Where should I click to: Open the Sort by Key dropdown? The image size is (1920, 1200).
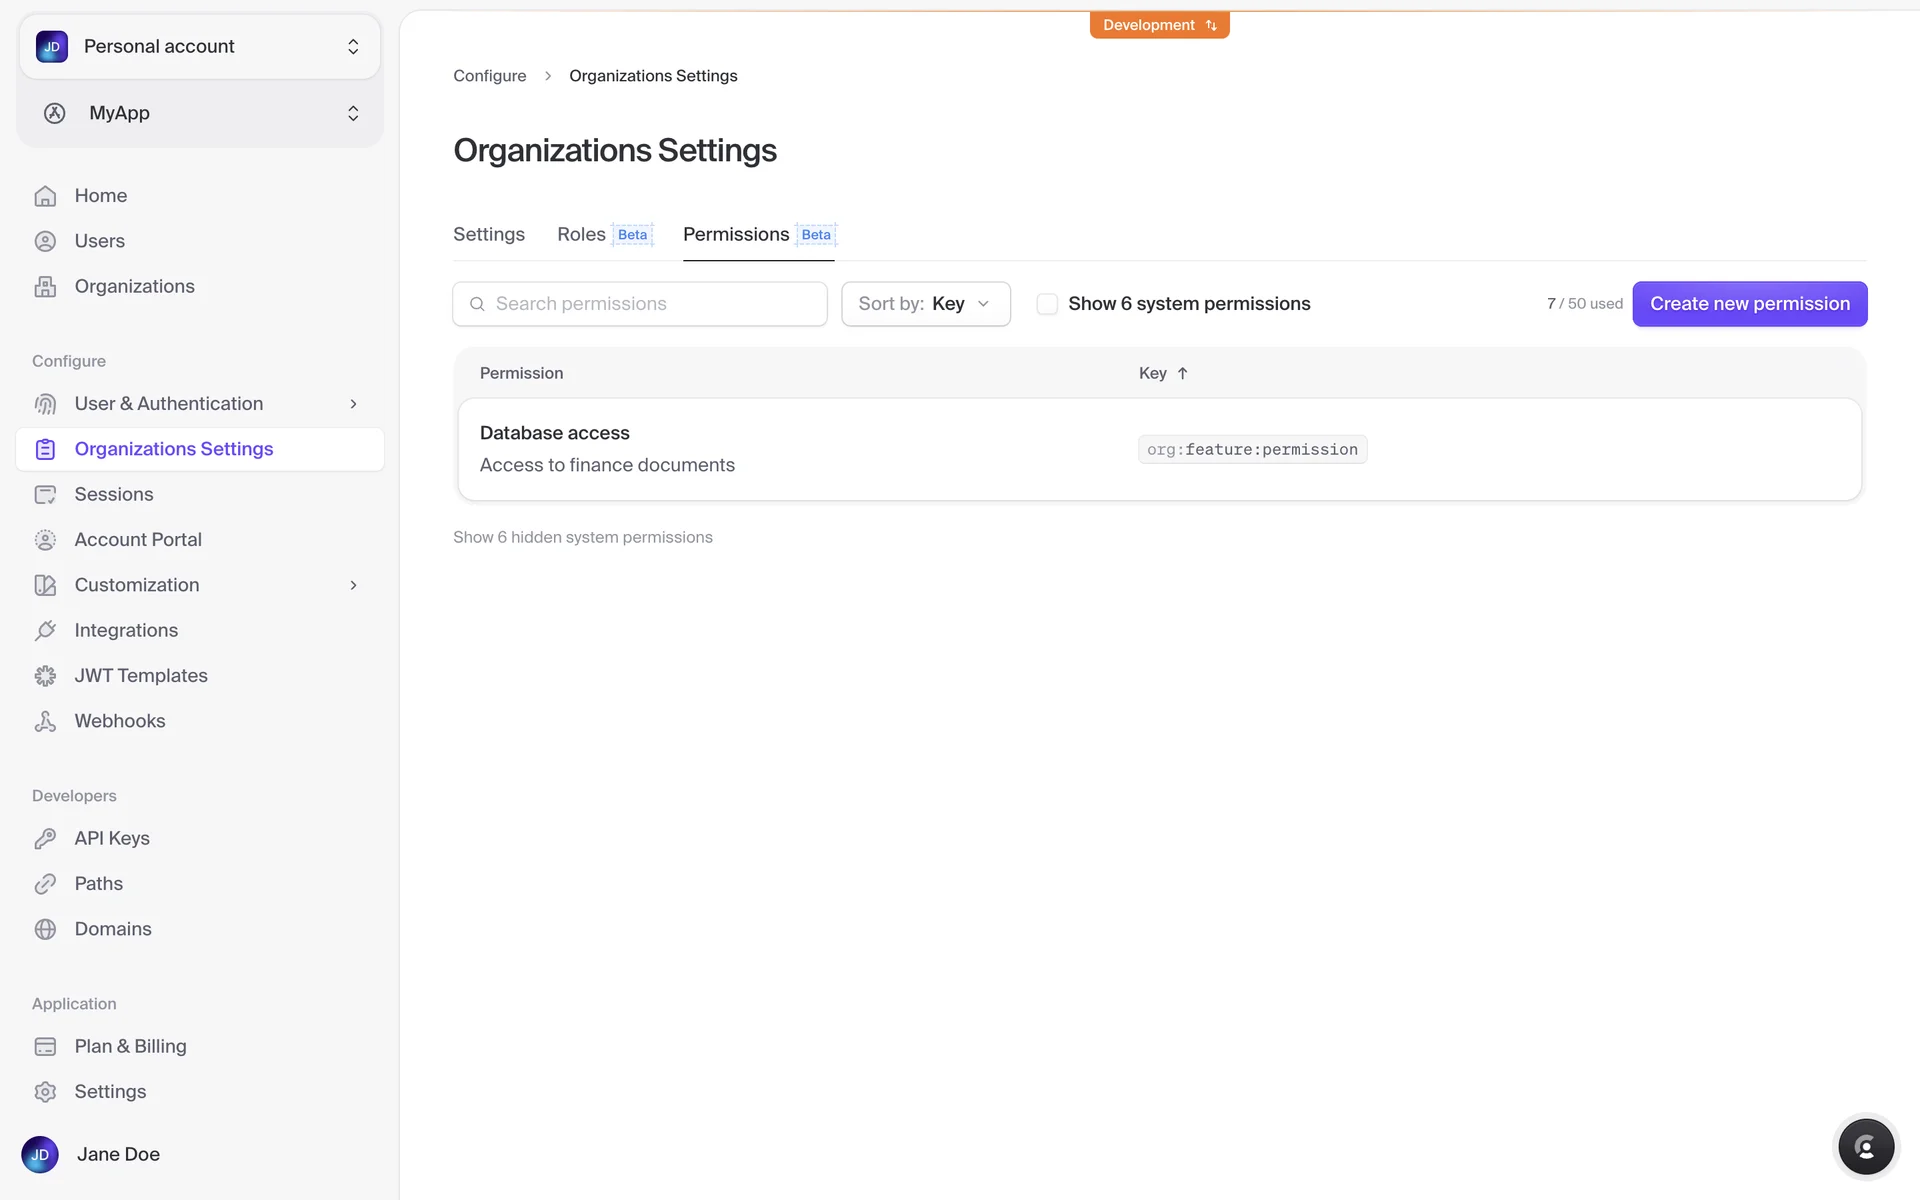925,304
